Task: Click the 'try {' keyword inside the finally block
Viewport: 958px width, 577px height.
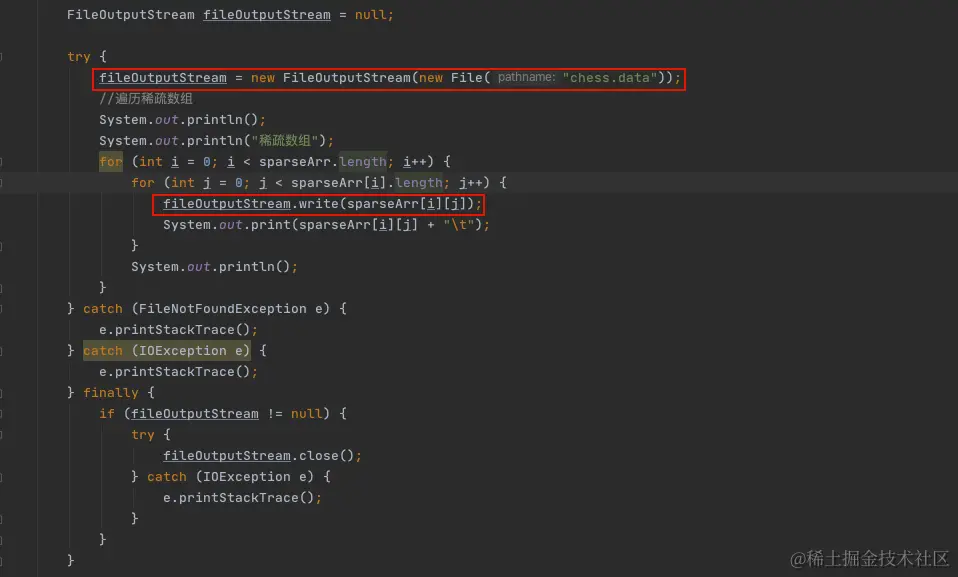Action: coord(150,435)
